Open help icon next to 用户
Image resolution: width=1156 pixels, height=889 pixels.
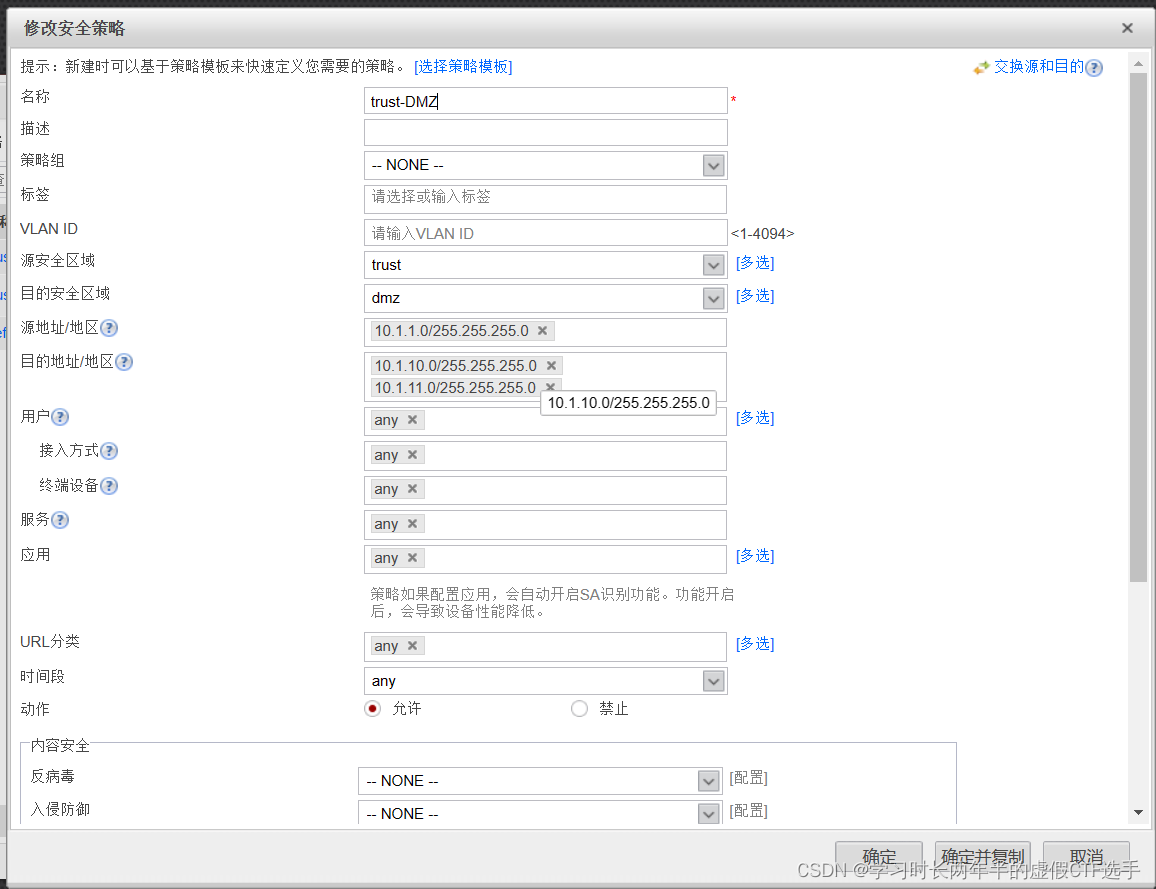(x=60, y=417)
